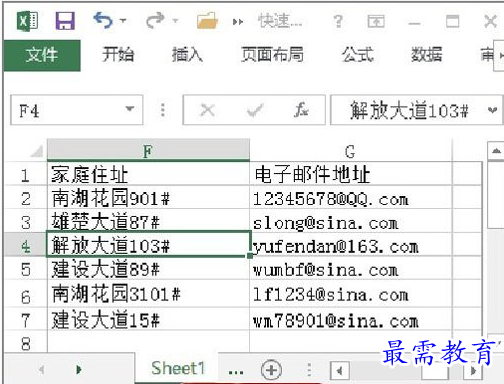Viewport: 504px width, 384px height.
Task: Expand the formula bar chevron
Action: 492,110
